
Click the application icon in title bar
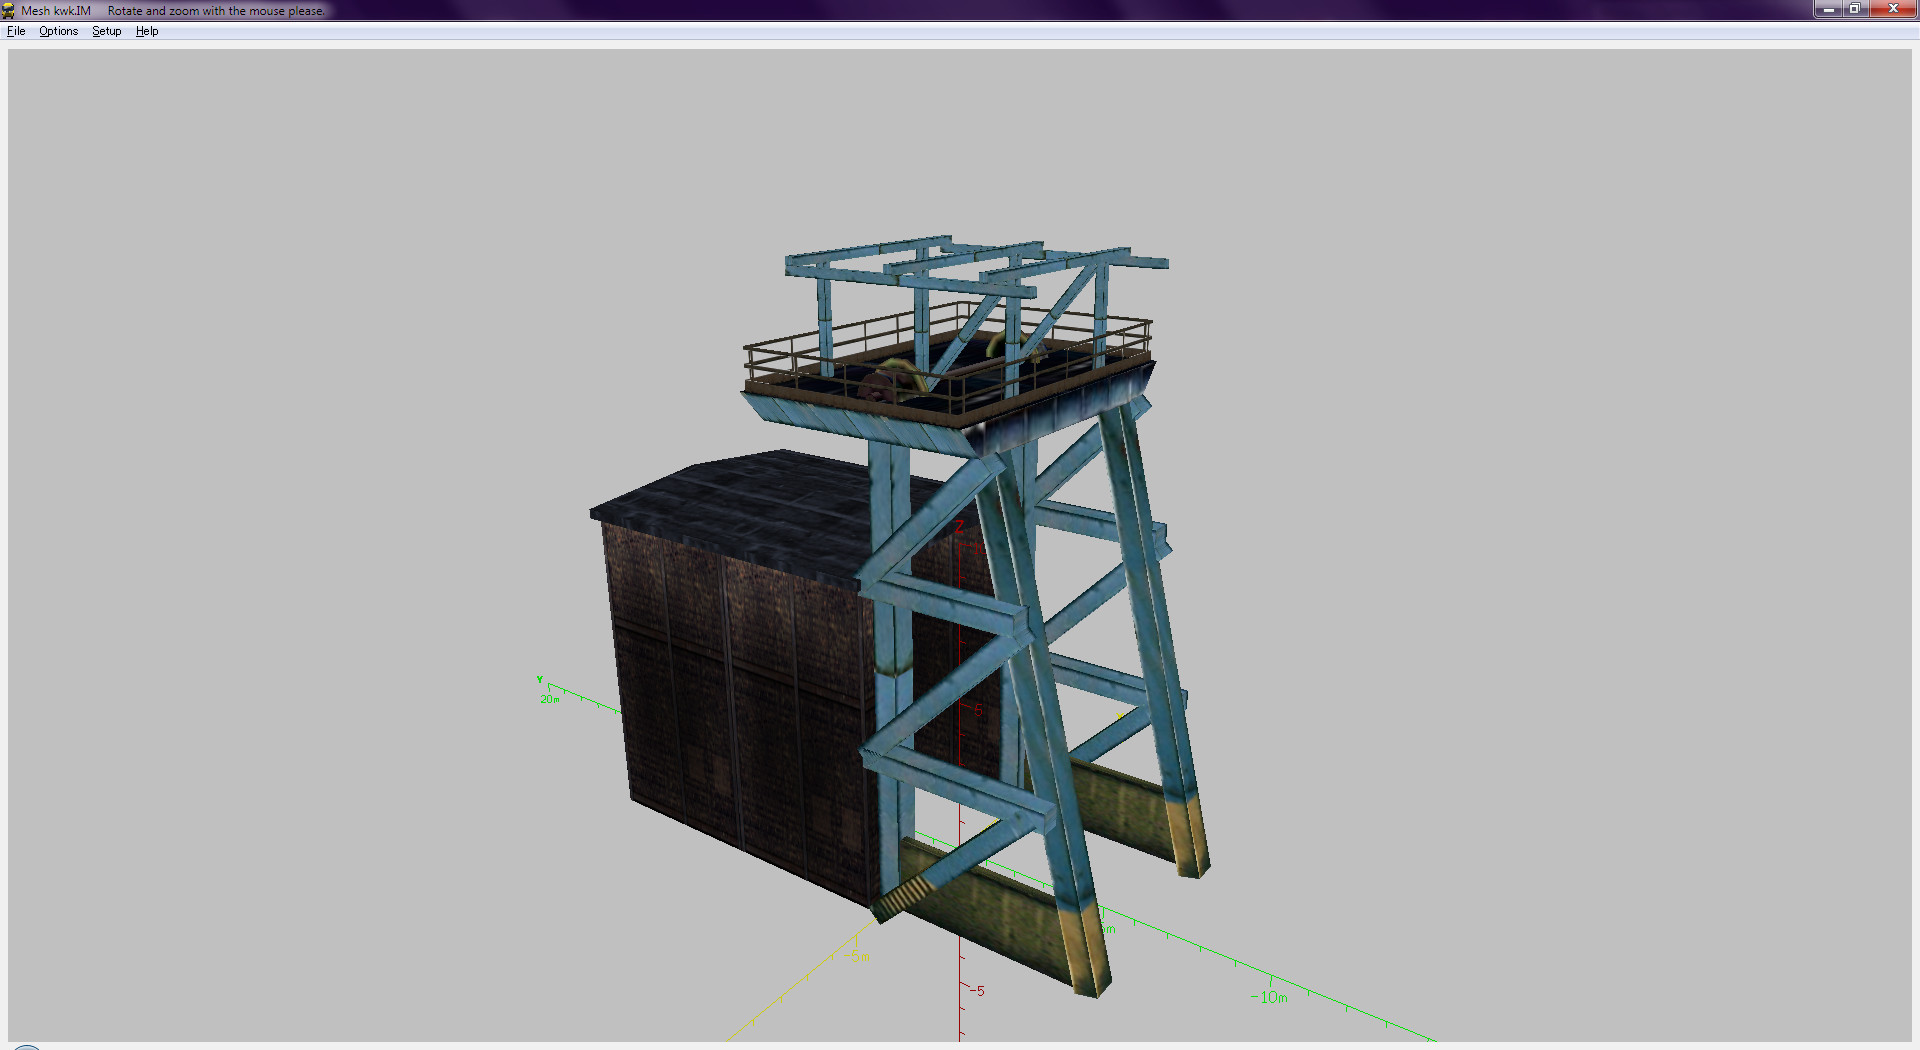pos(9,10)
